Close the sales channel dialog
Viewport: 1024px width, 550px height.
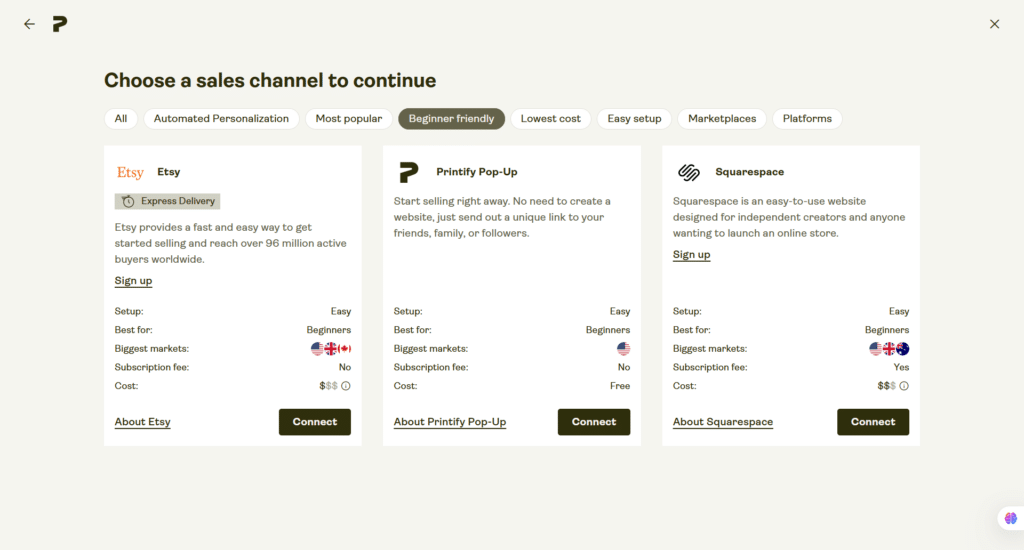(x=994, y=24)
